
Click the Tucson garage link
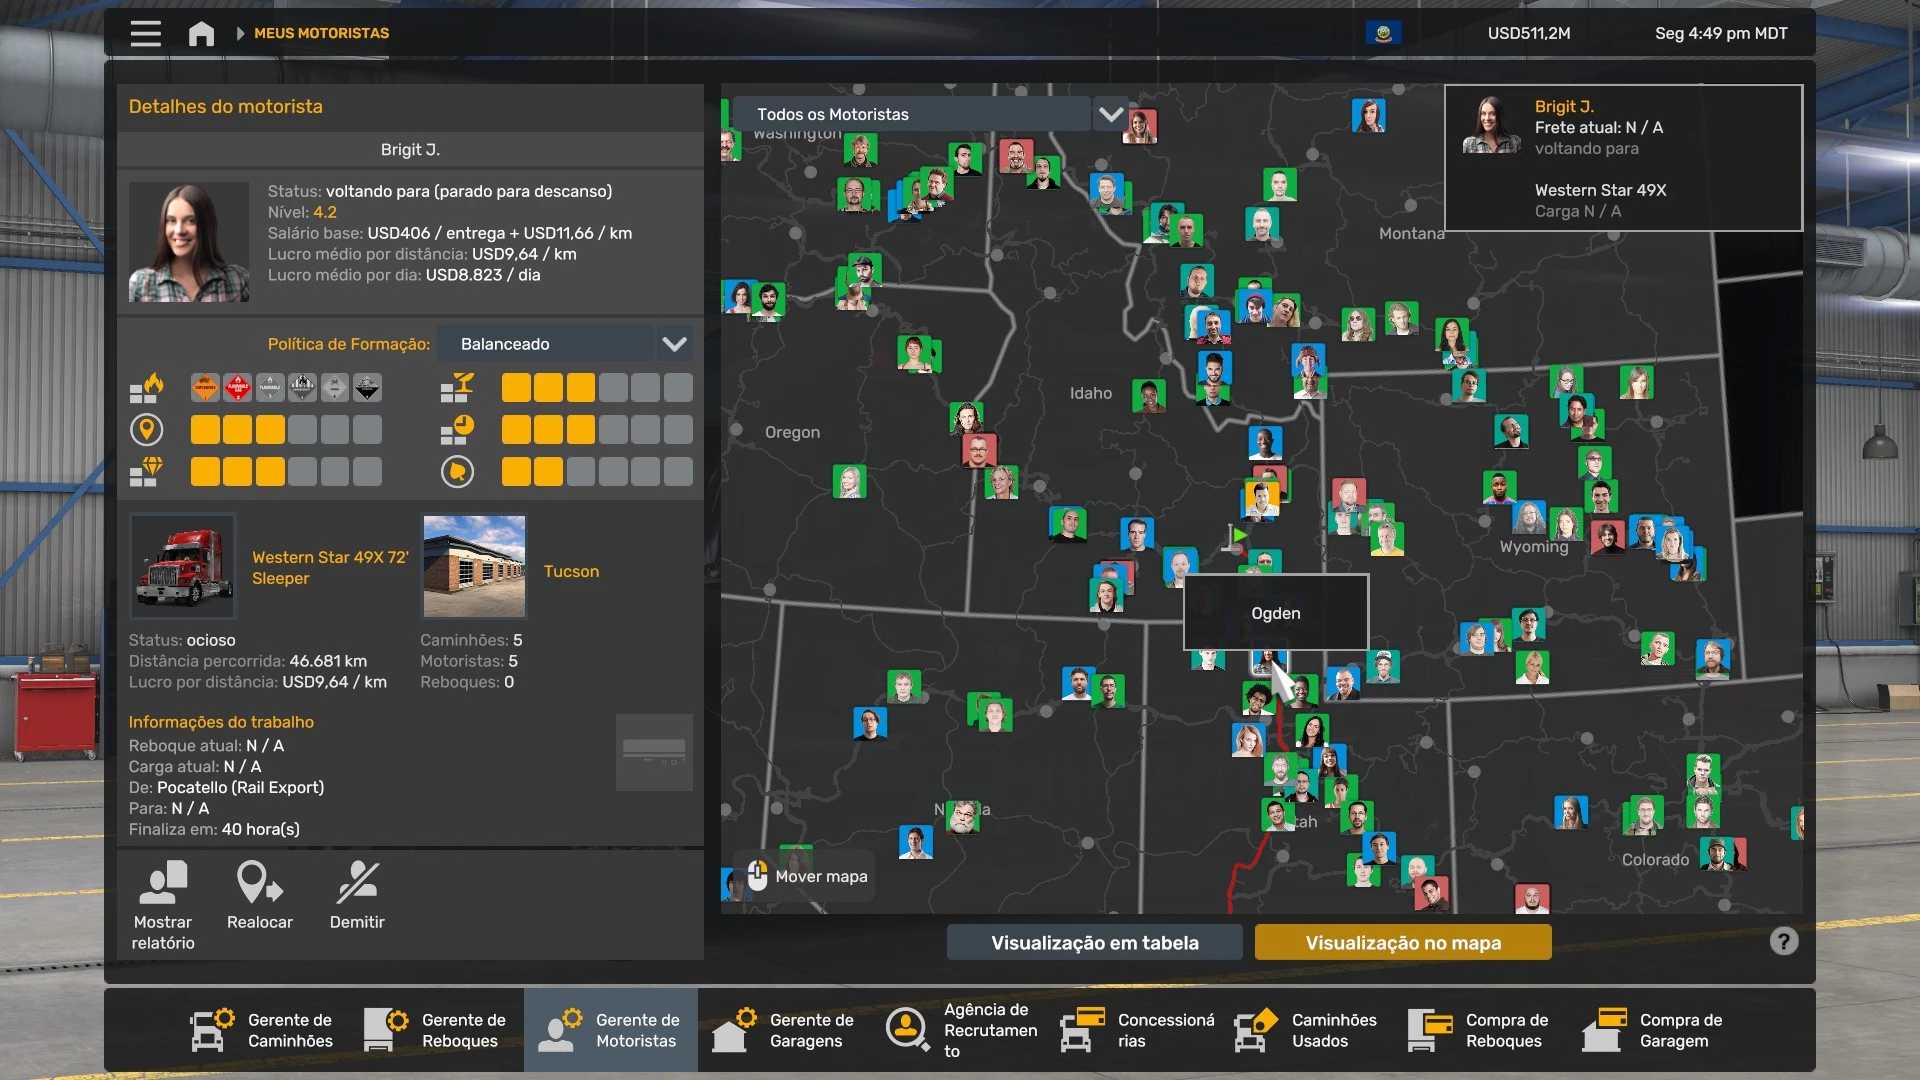pos(571,571)
